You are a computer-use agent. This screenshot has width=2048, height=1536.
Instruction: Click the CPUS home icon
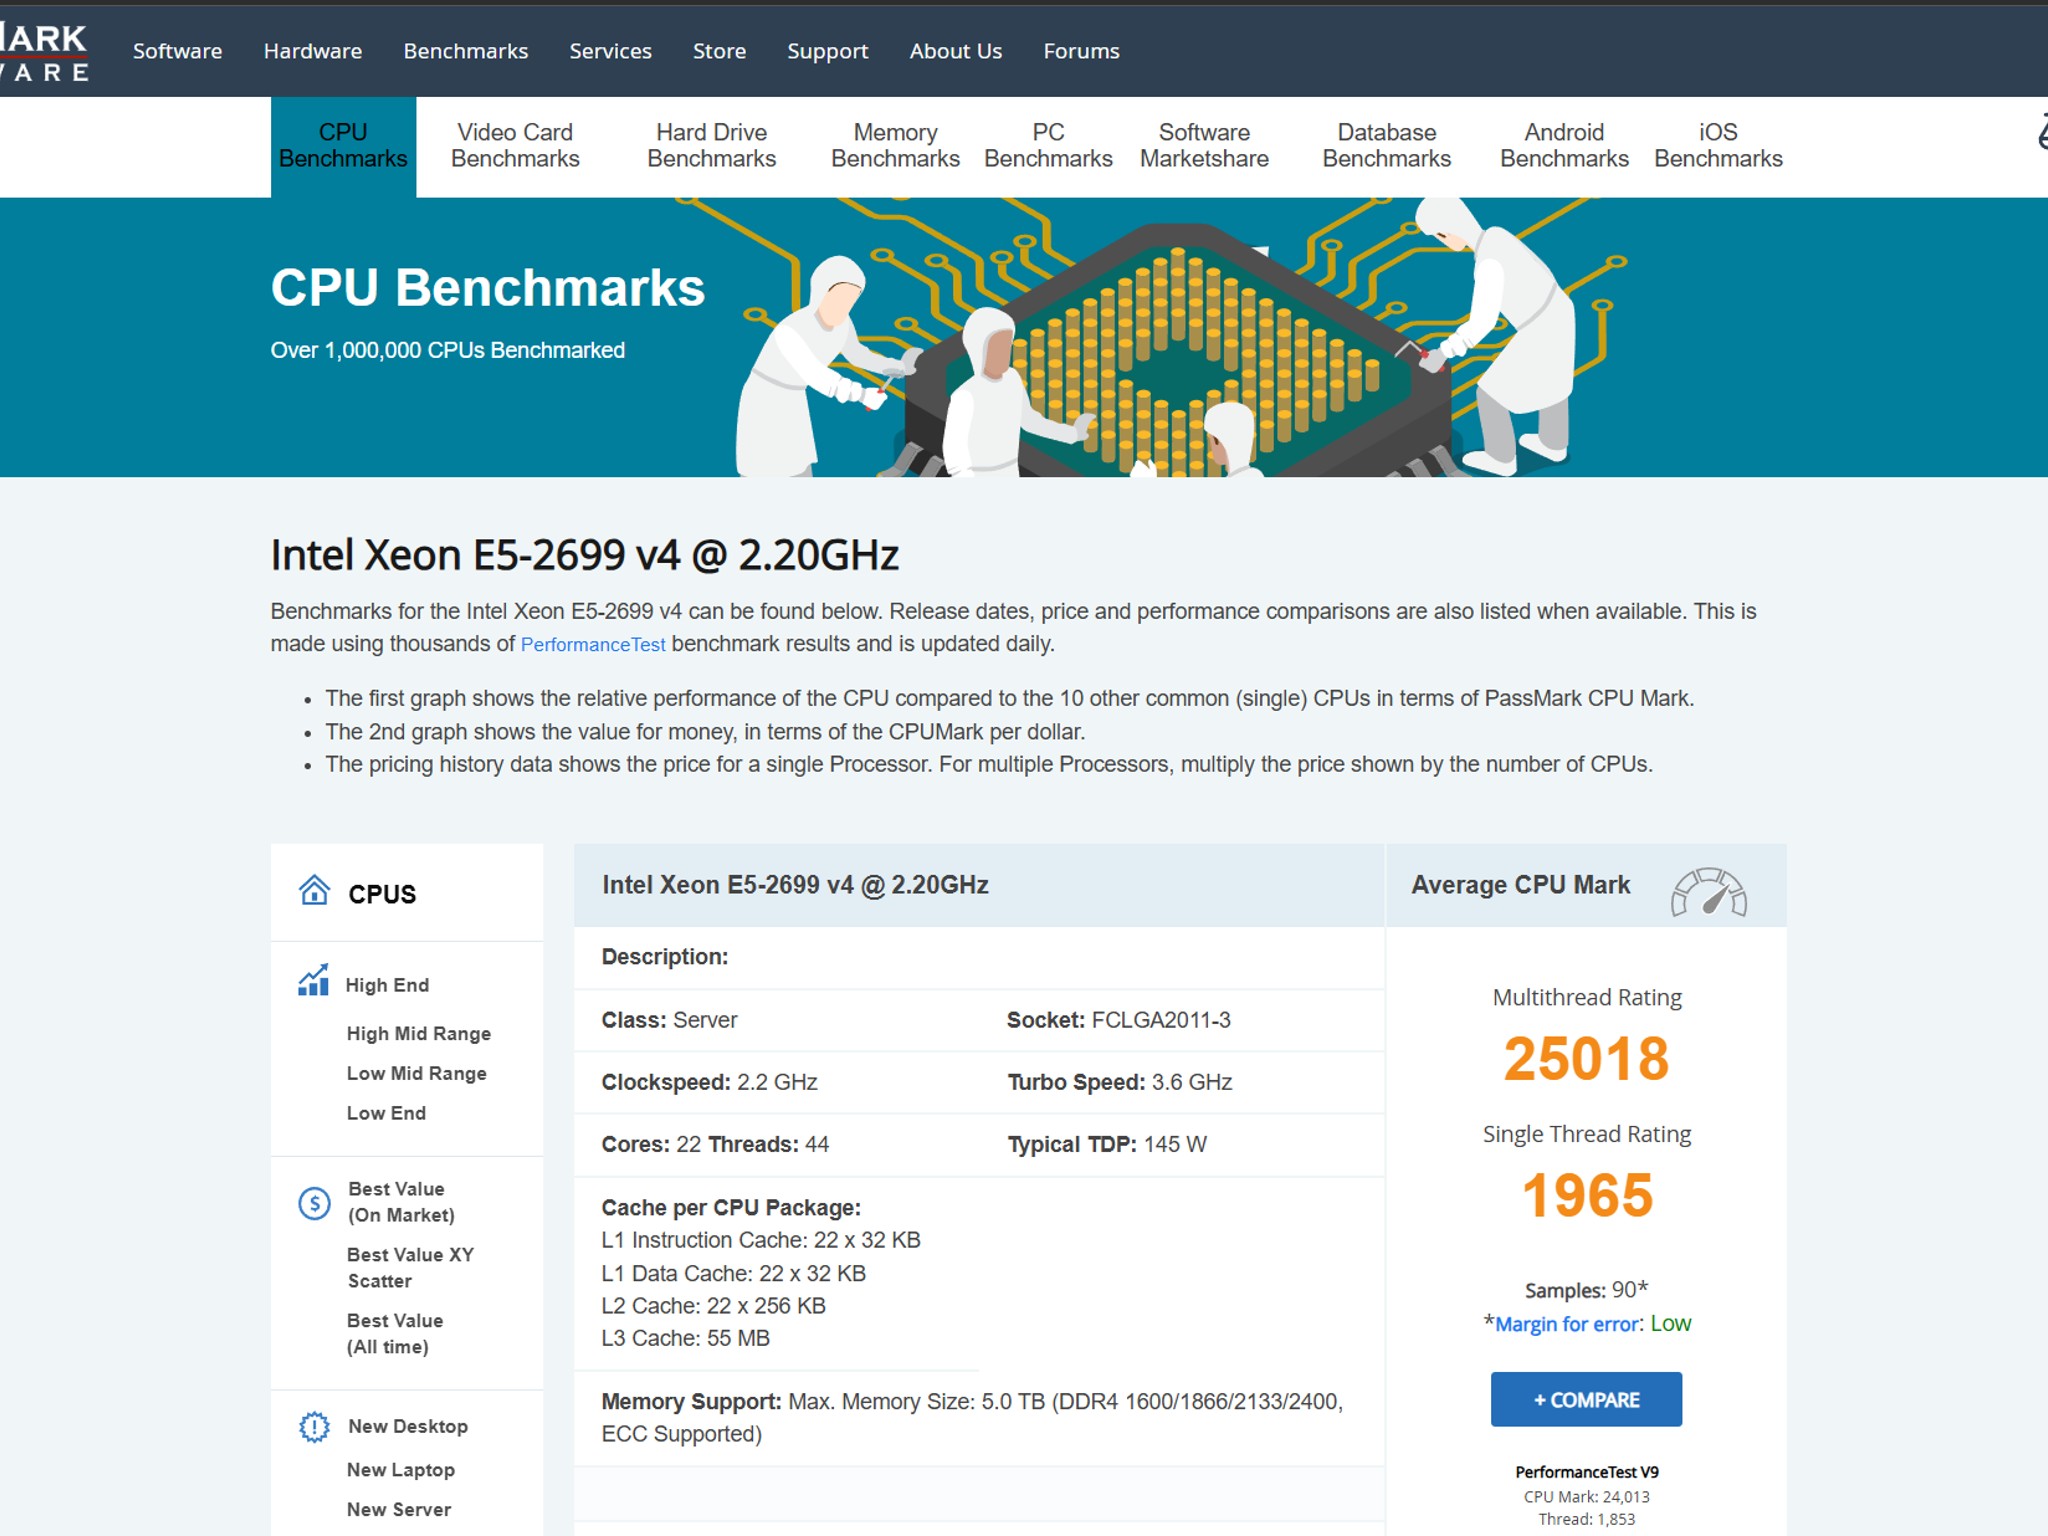314,890
